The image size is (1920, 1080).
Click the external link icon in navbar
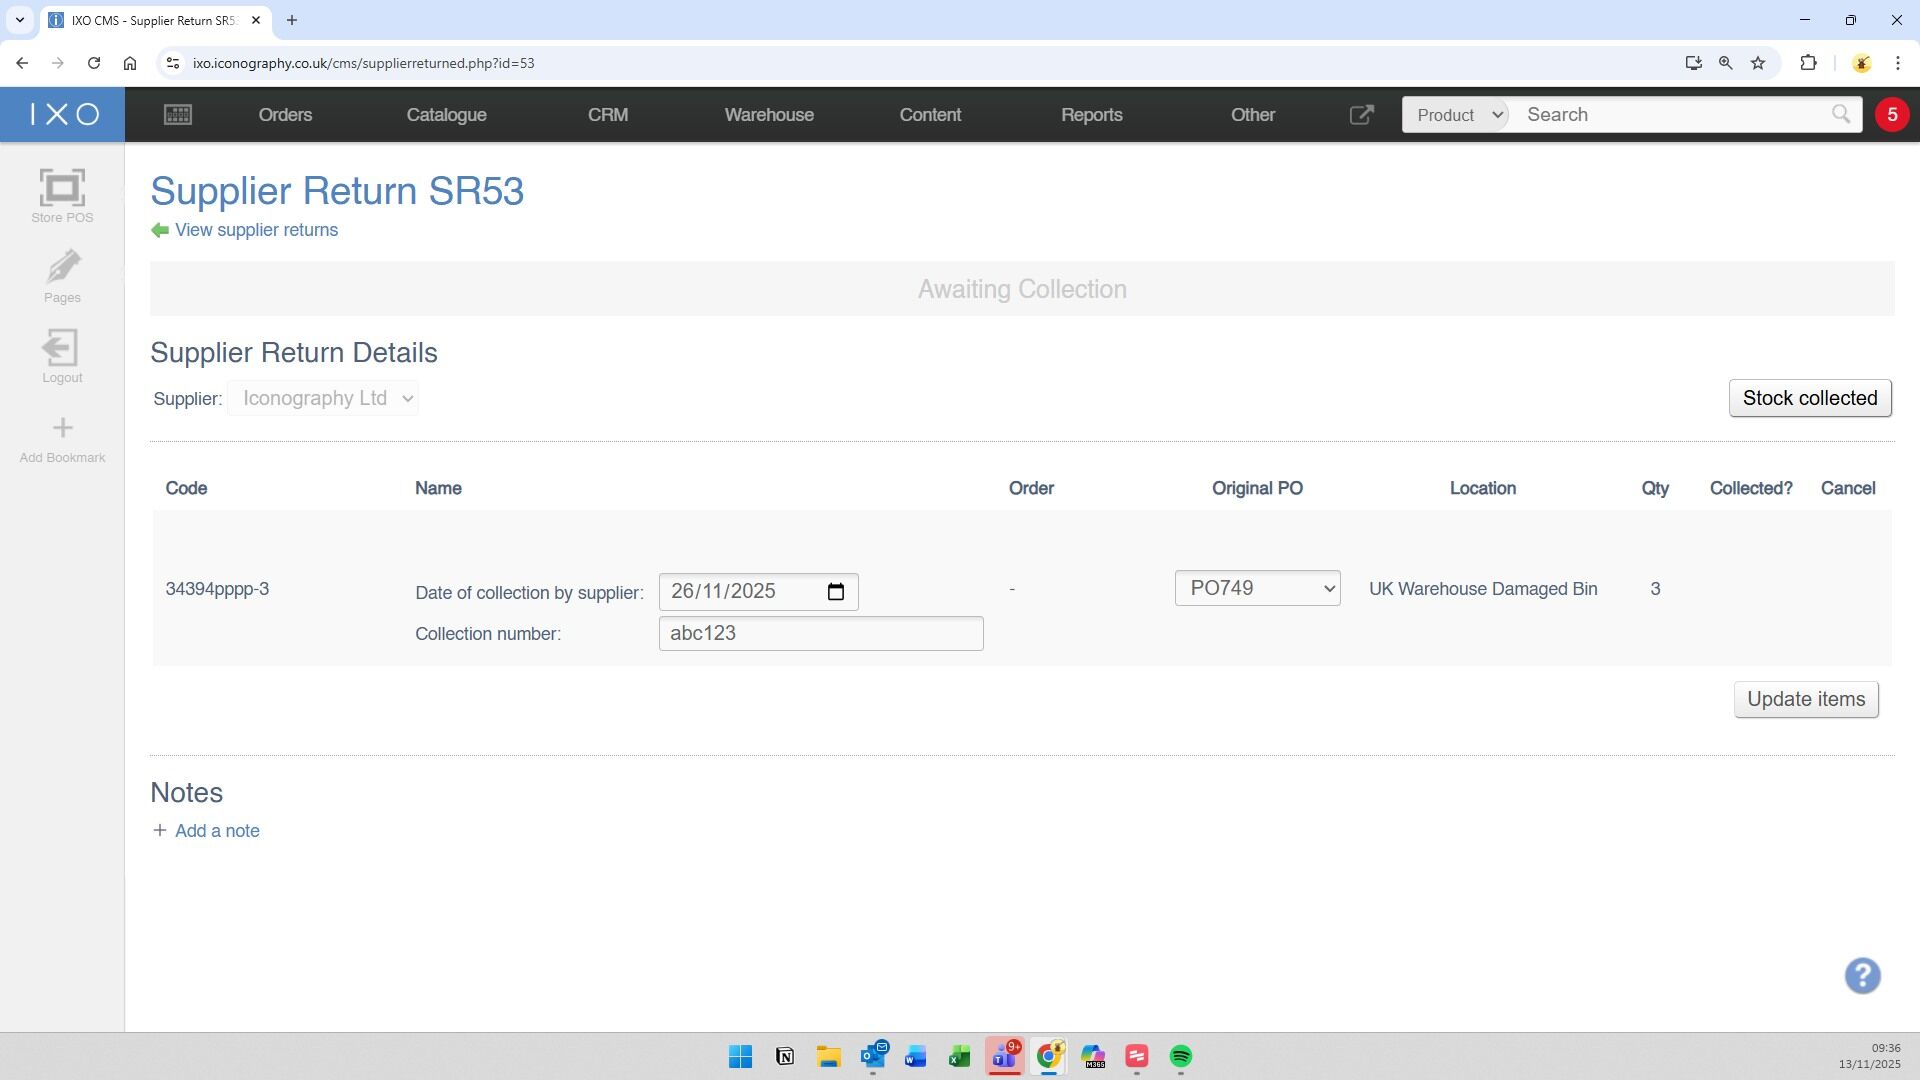pos(1361,115)
